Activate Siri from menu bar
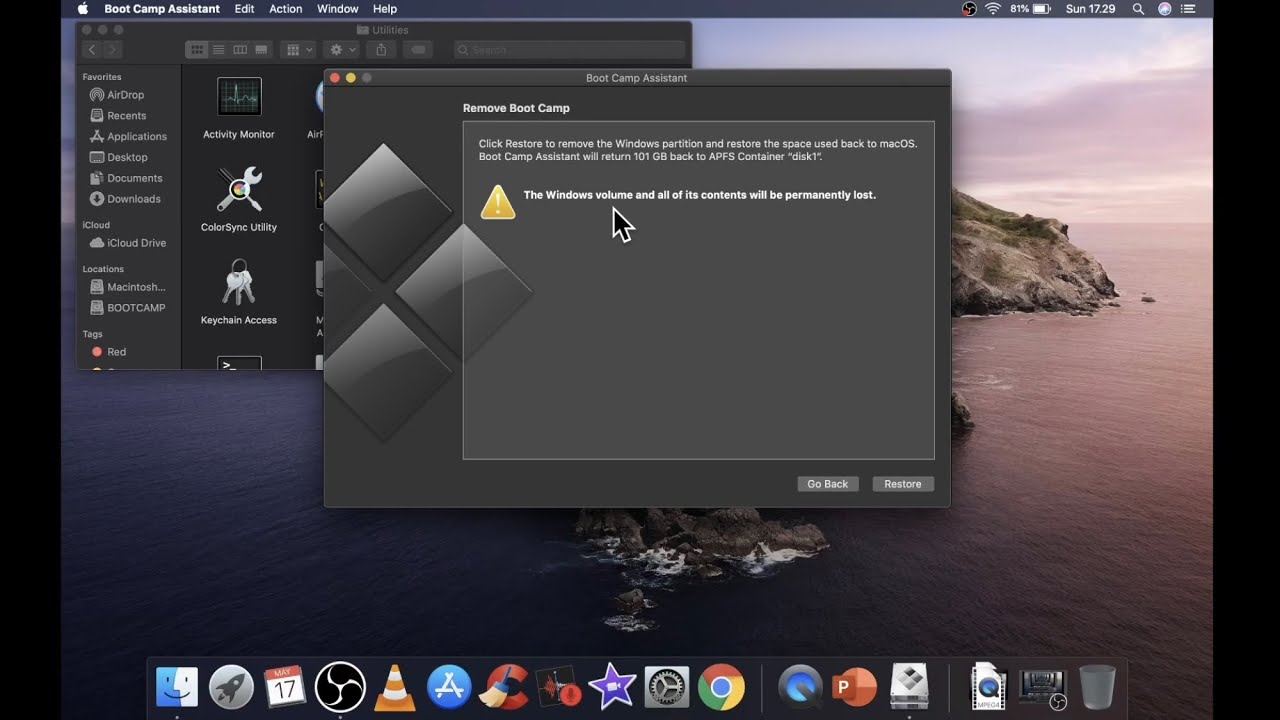This screenshot has width=1280, height=720. [x=1165, y=9]
